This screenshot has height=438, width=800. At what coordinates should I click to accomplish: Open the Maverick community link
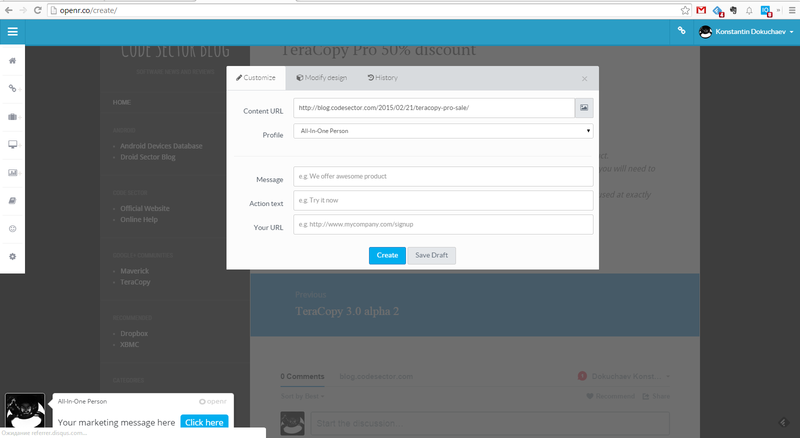(135, 271)
